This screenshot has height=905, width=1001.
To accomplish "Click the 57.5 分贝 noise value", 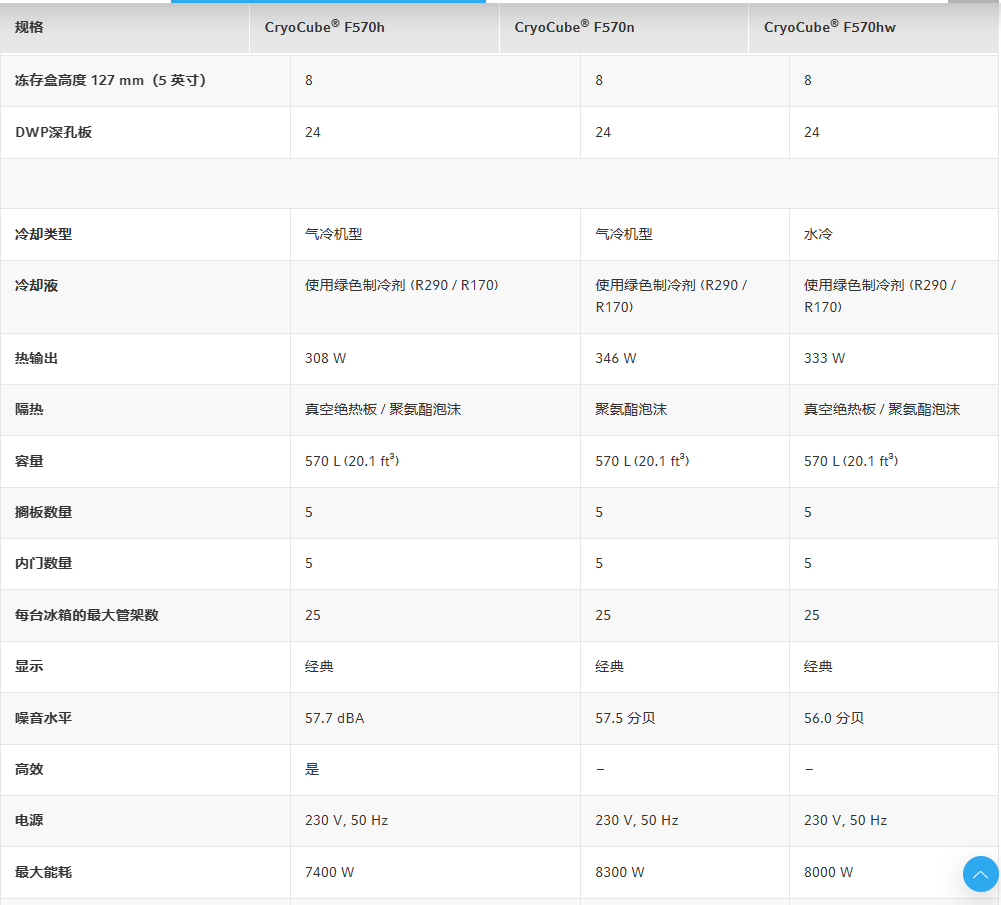I will 625,718.
